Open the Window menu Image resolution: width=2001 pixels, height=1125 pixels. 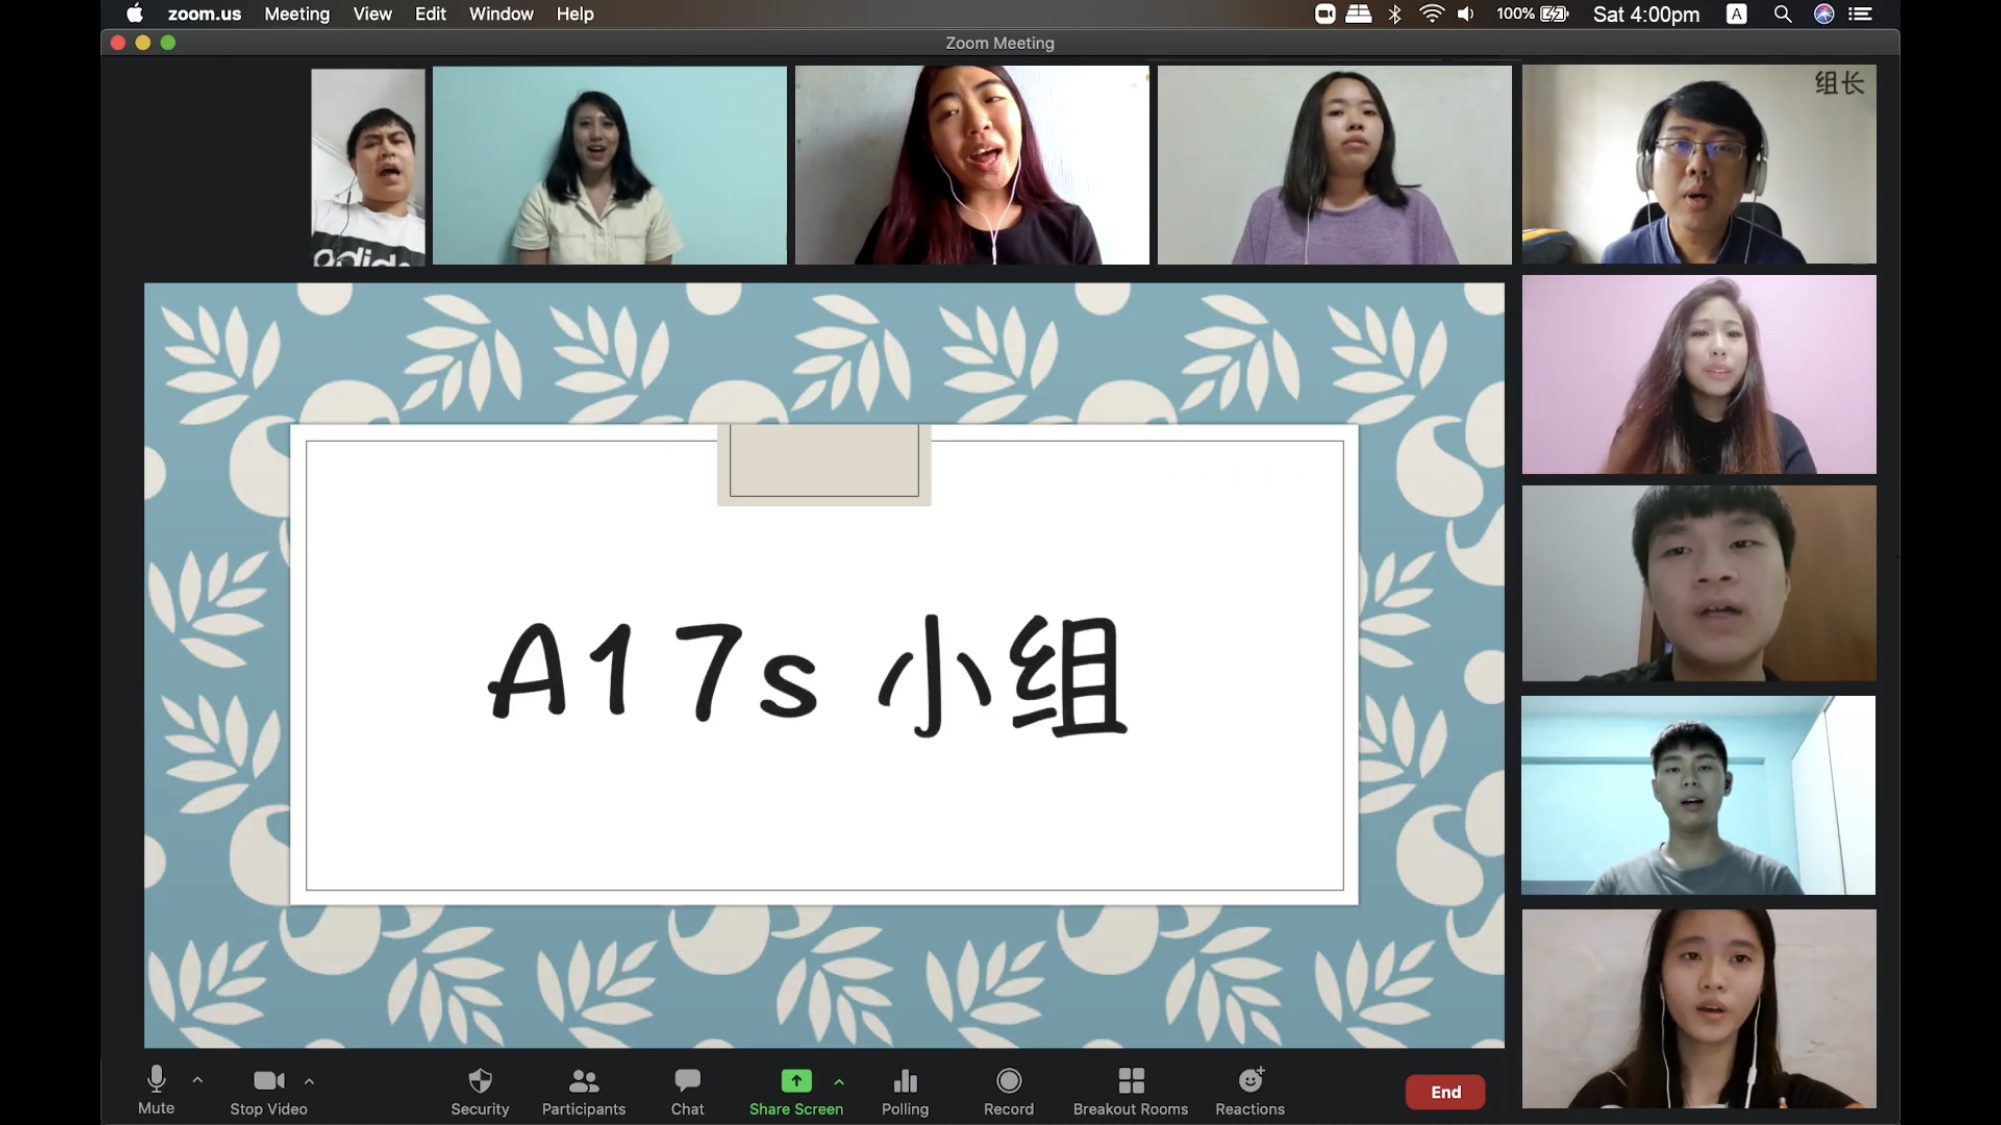pyautogui.click(x=501, y=14)
